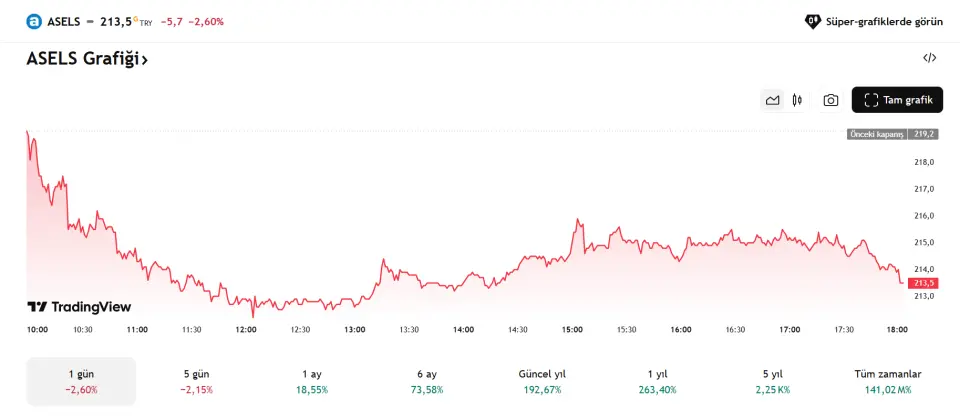
Task: Open the embed code icon
Action: tap(929, 58)
